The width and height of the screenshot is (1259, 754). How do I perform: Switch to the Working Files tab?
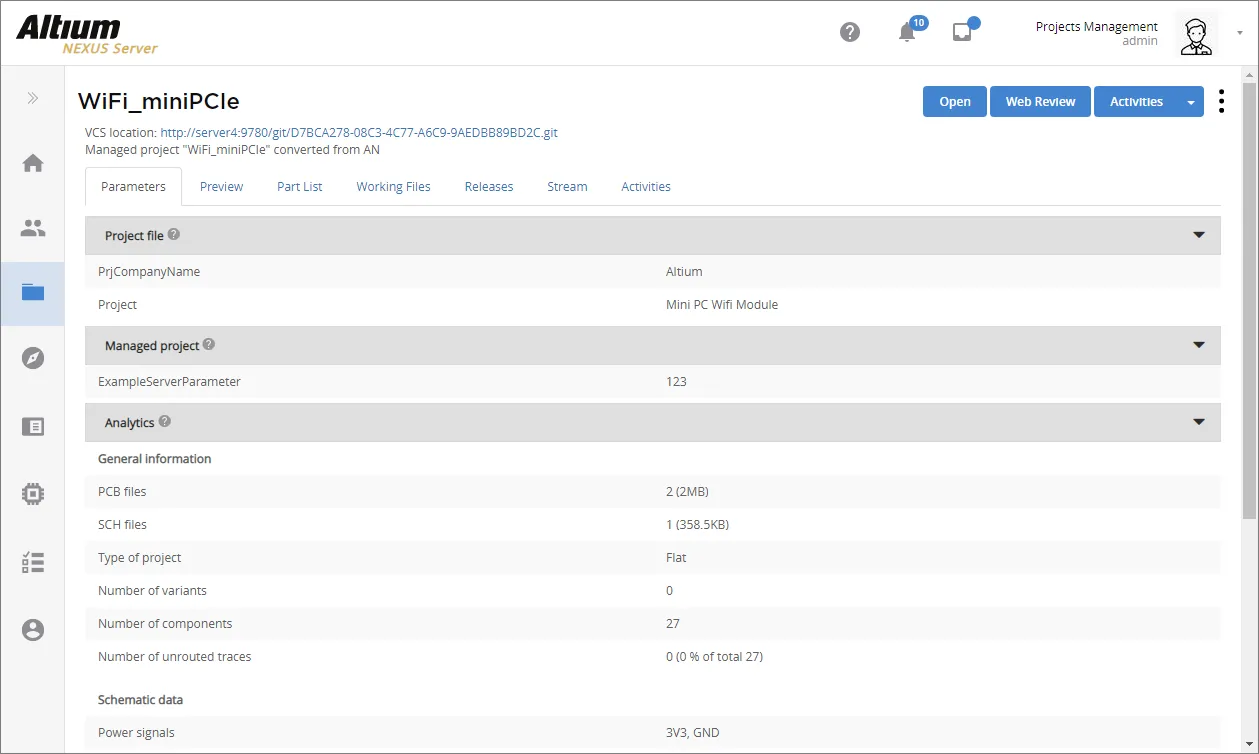click(x=393, y=187)
